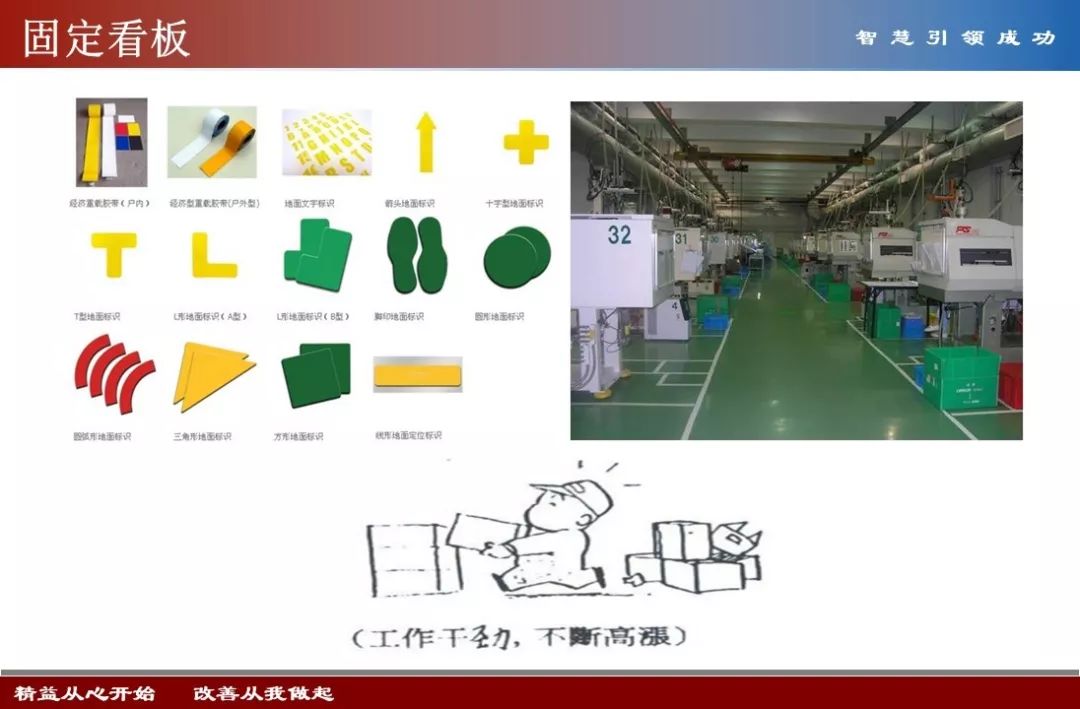Screen dimensions: 1080x709
Task: Open the outdoor tape rolls photo
Action: [x=211, y=142]
